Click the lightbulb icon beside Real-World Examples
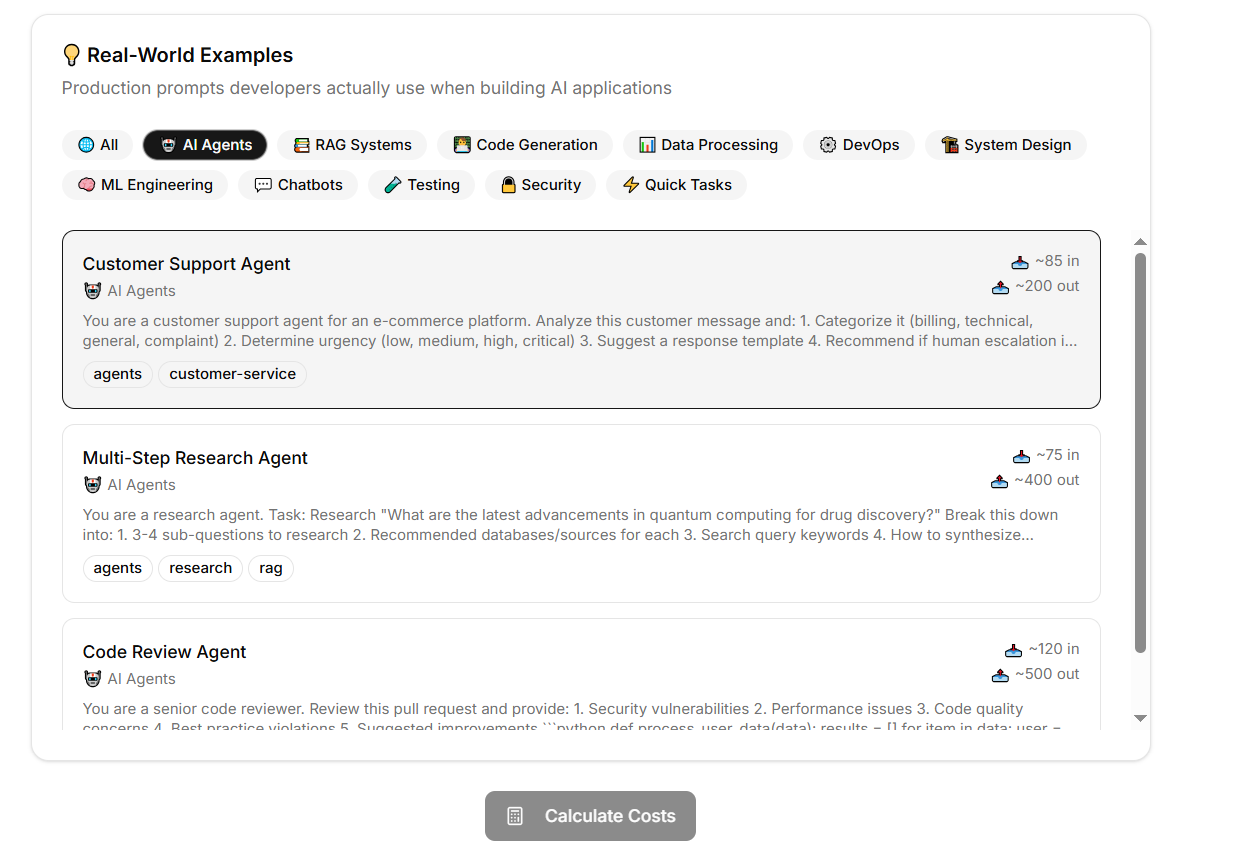 pyautogui.click(x=71, y=55)
